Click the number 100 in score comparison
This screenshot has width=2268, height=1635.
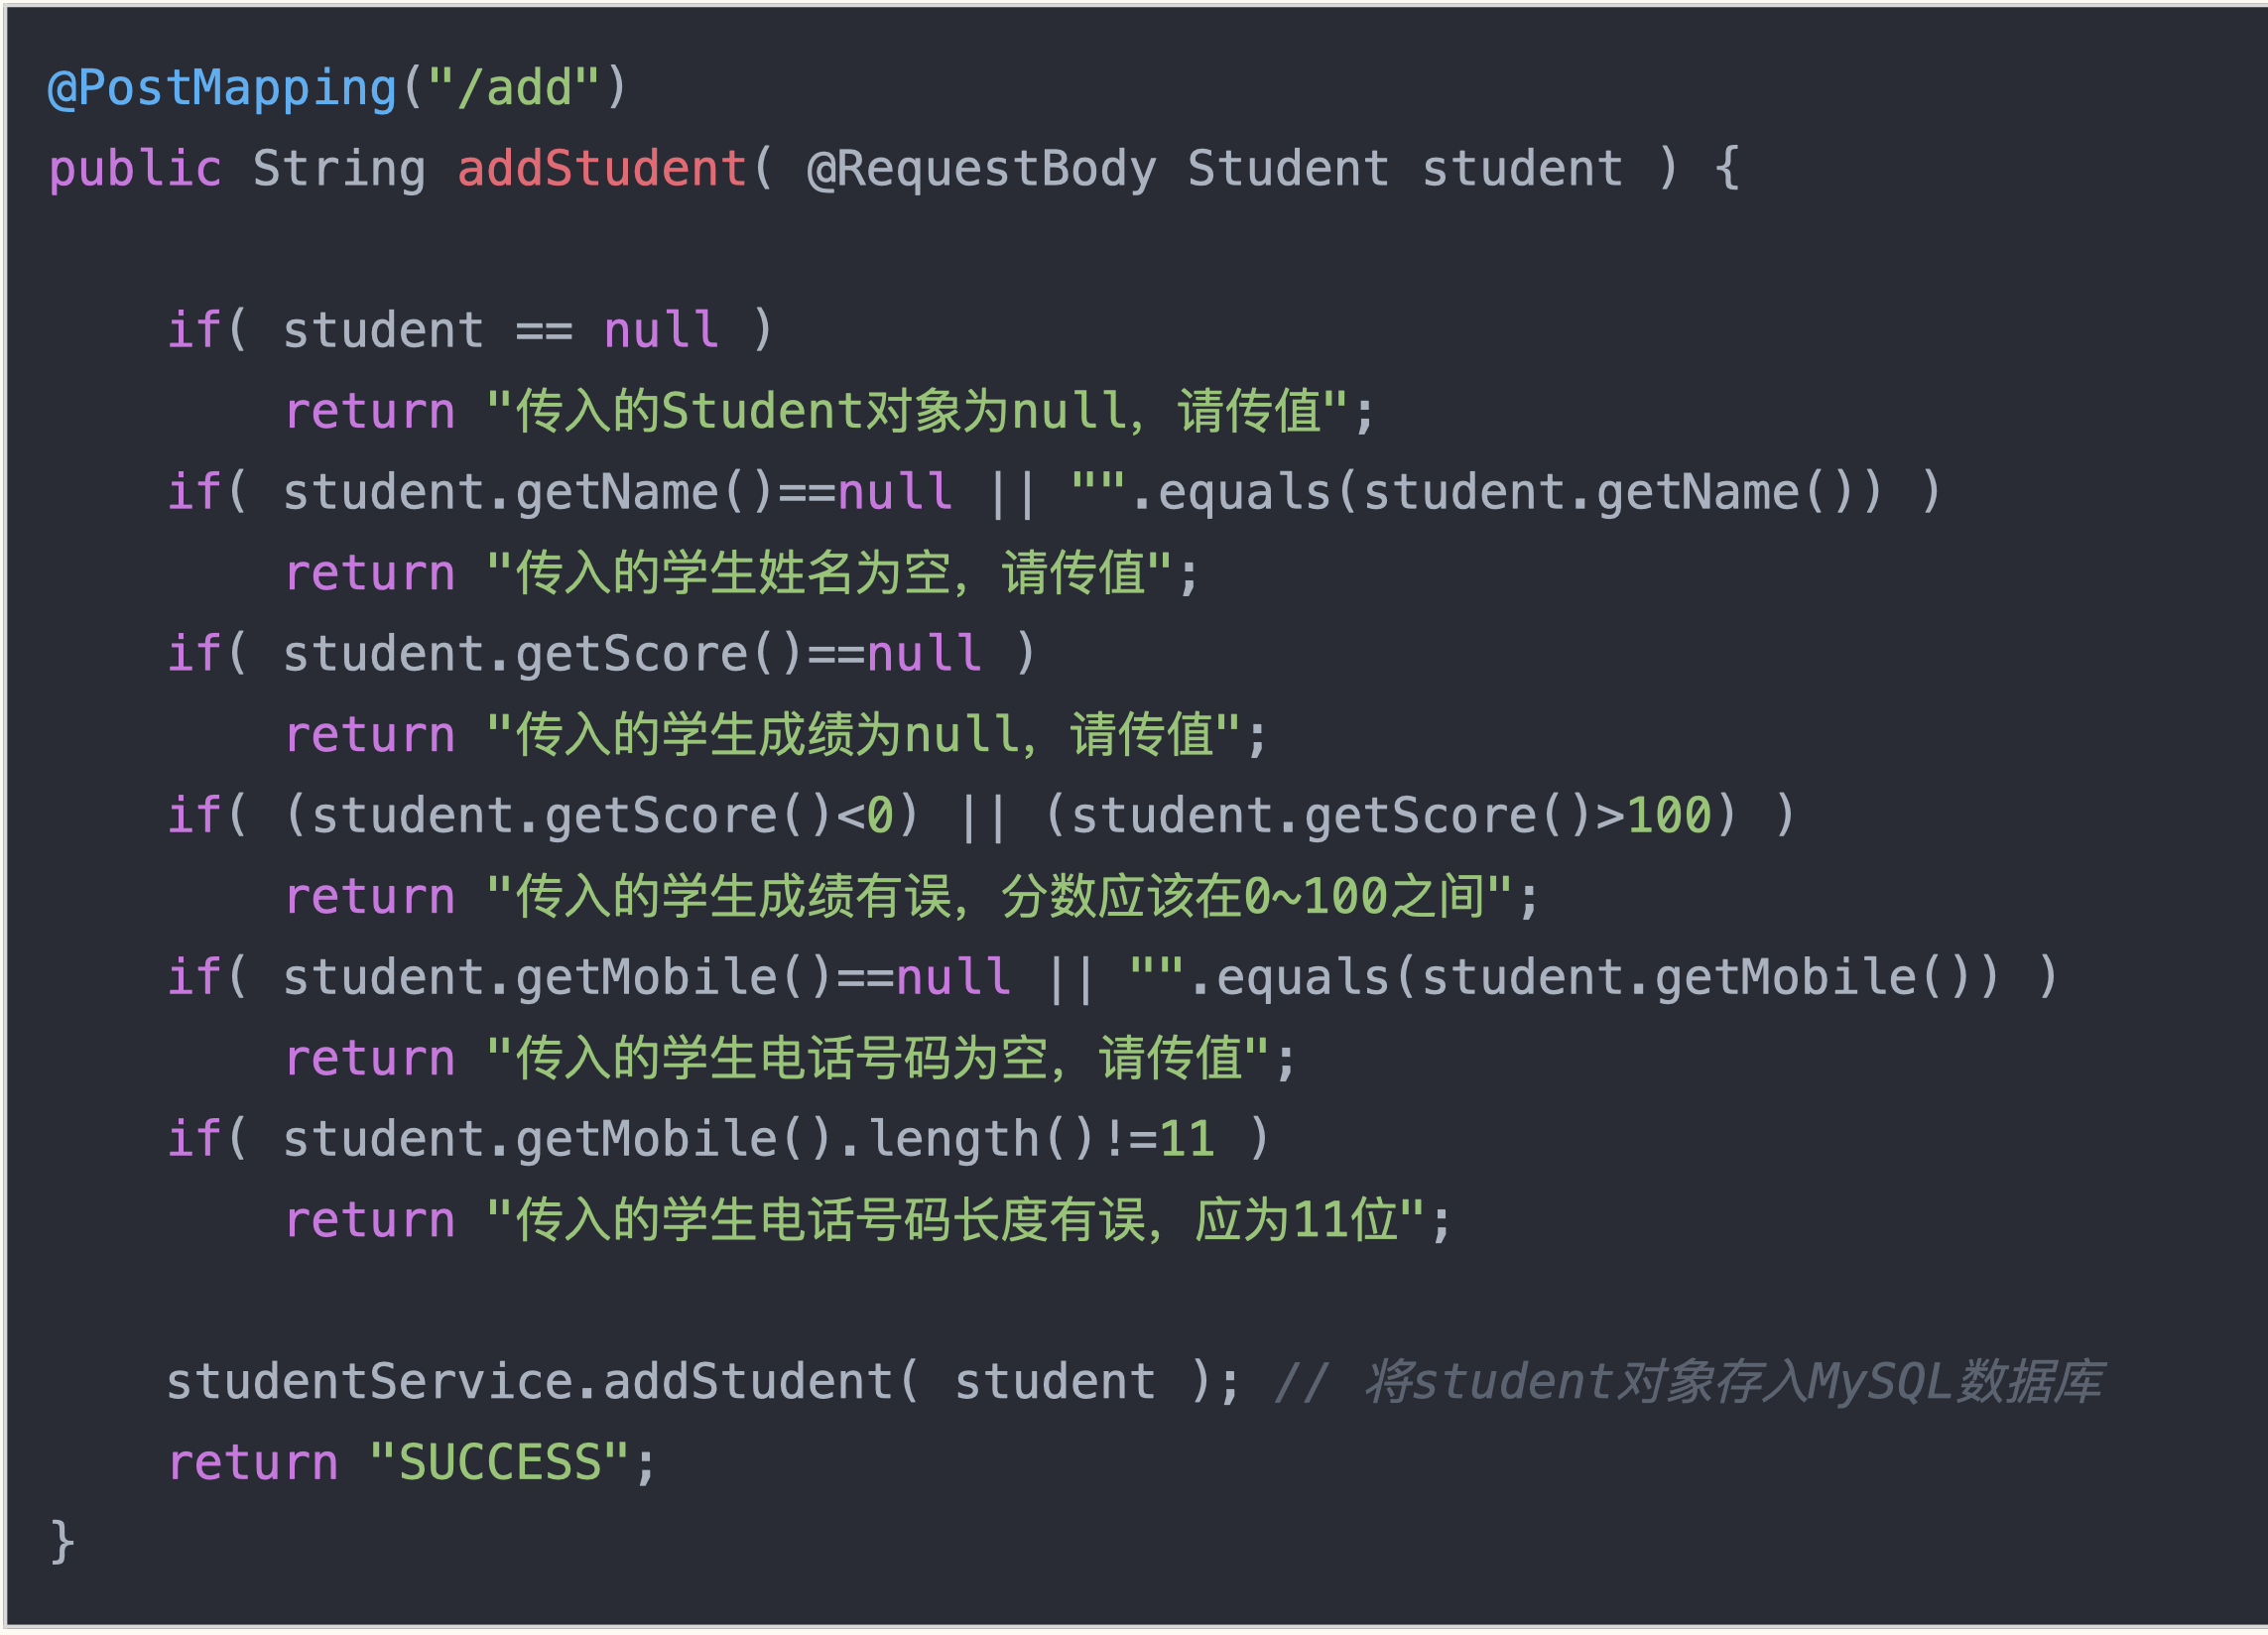1669,816
